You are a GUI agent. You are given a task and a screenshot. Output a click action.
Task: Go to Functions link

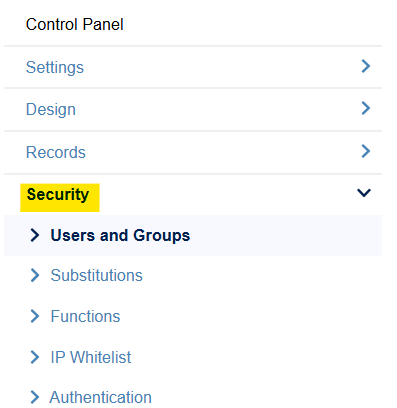(85, 316)
